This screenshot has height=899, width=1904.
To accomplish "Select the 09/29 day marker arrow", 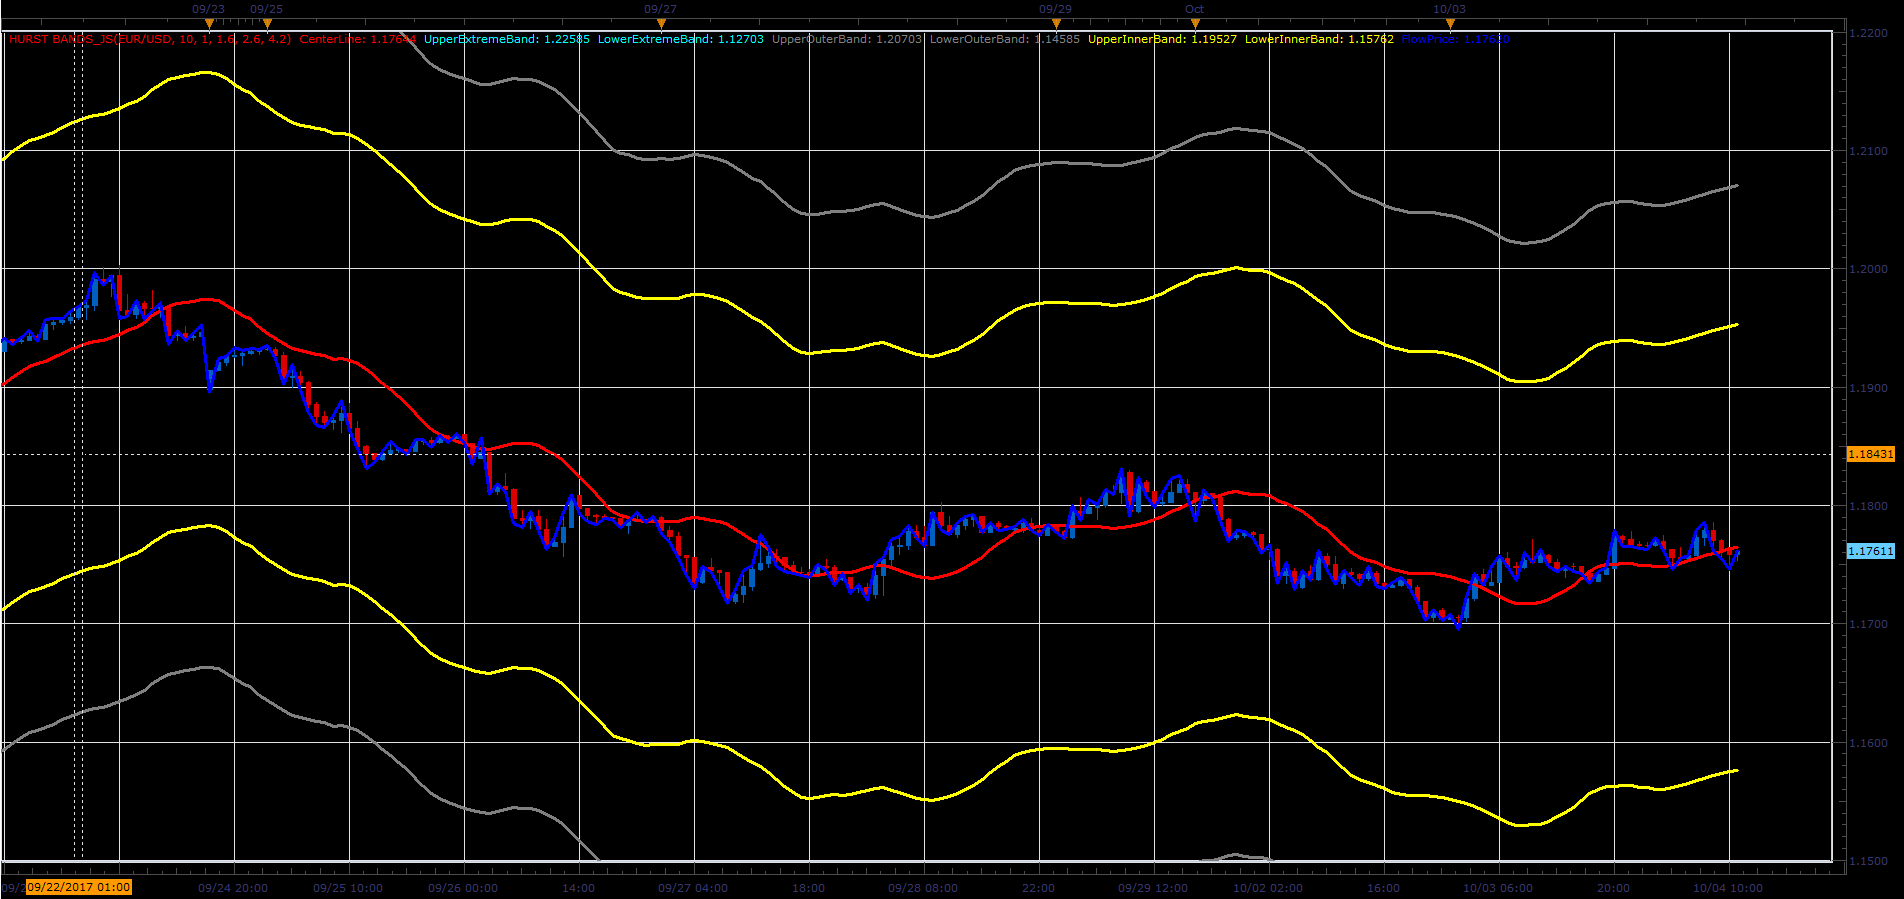I will click(x=1056, y=24).
